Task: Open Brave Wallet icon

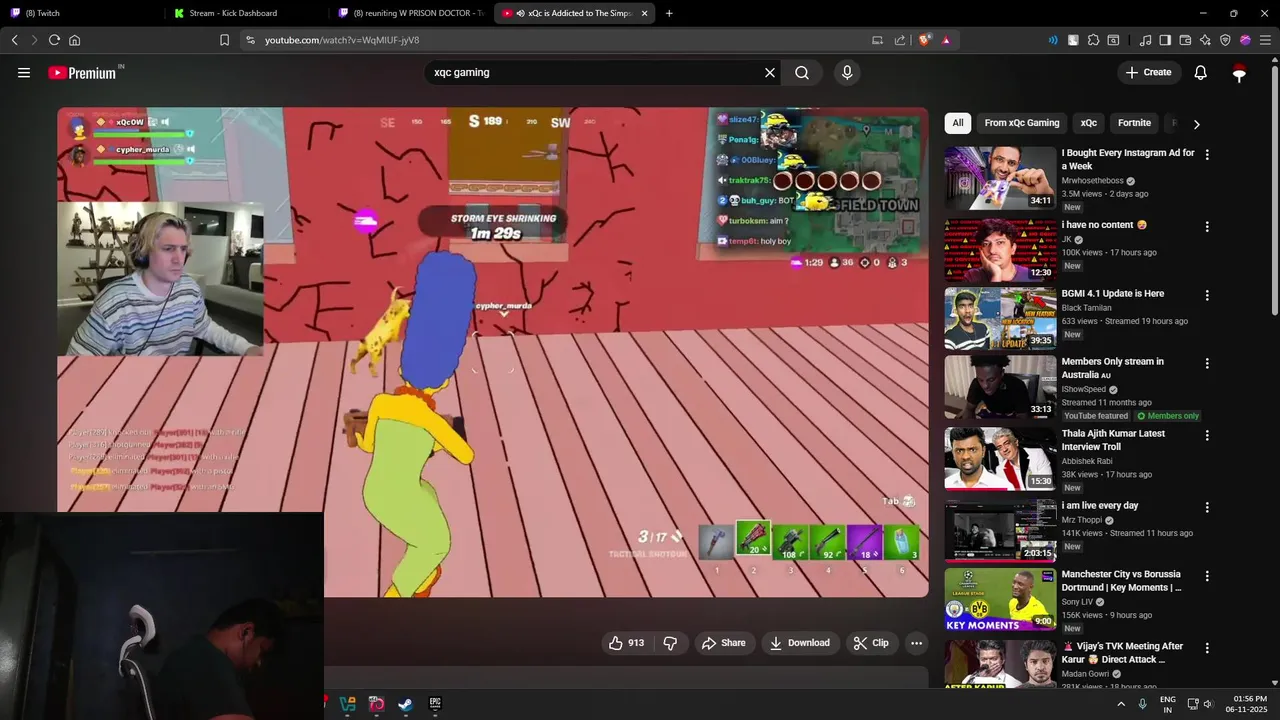Action: pos(1185,40)
